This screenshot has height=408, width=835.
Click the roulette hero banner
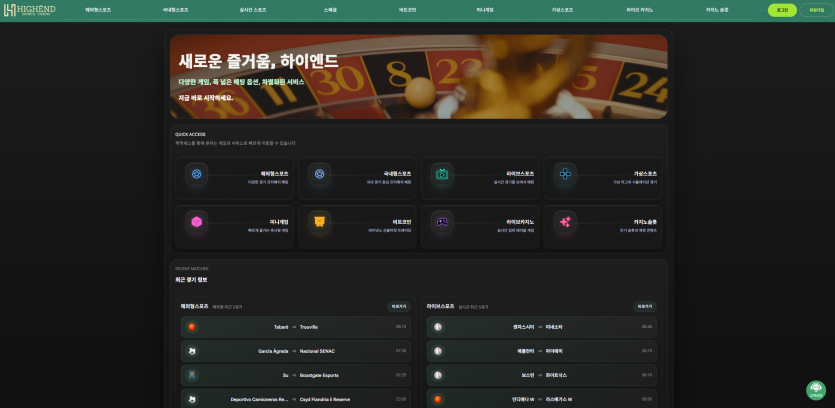(x=419, y=77)
